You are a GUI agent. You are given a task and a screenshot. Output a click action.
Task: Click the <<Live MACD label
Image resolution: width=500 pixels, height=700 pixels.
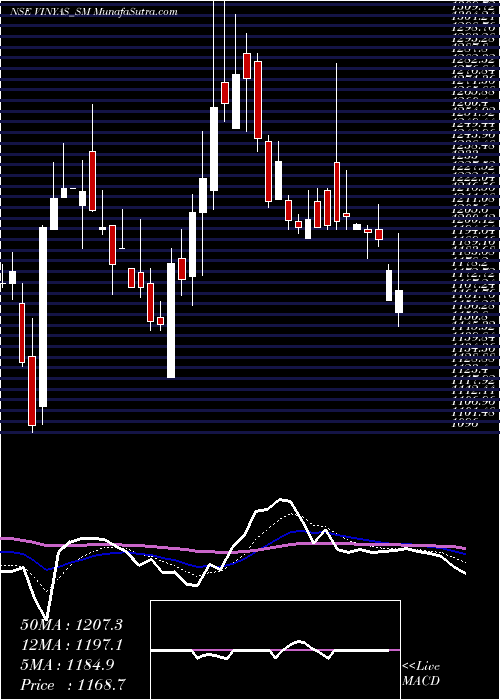coord(421,674)
